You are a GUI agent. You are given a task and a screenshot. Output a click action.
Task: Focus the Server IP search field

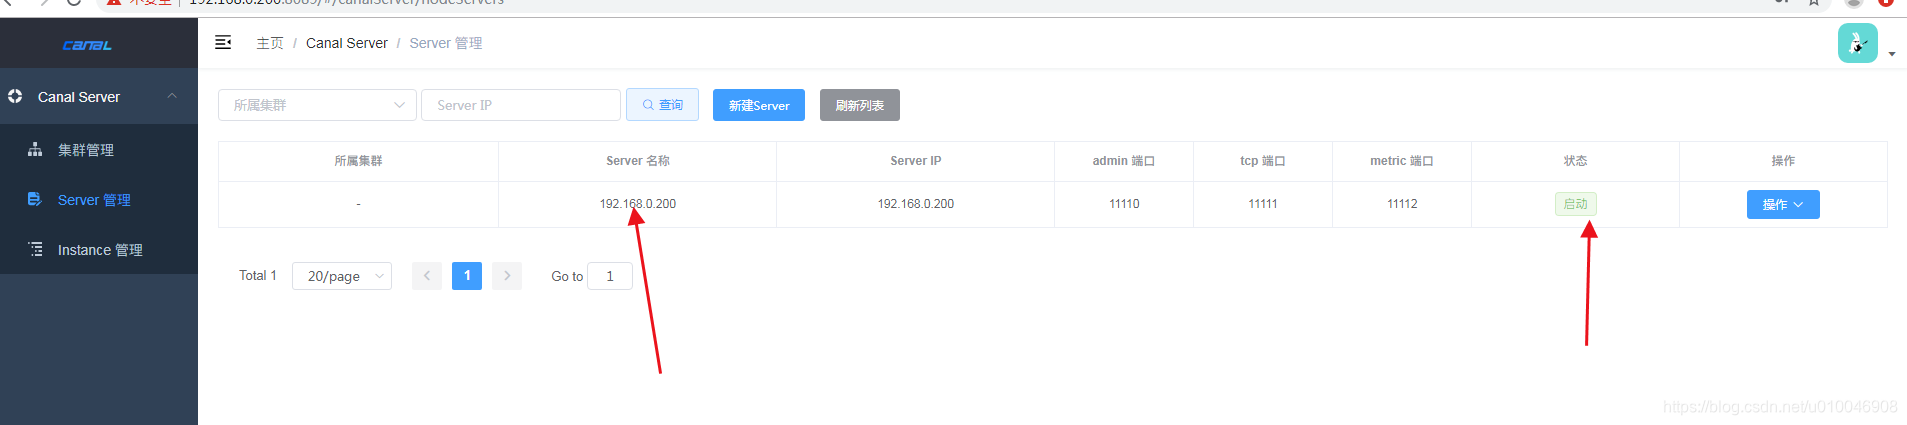pos(521,105)
